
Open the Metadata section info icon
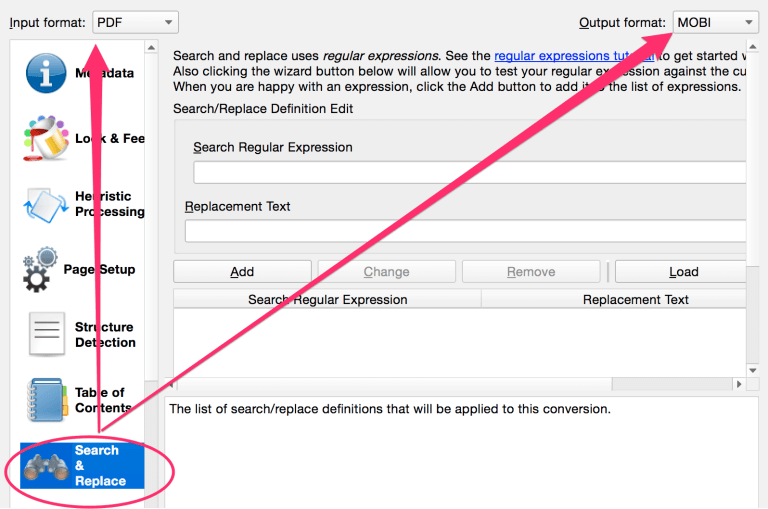click(x=46, y=73)
